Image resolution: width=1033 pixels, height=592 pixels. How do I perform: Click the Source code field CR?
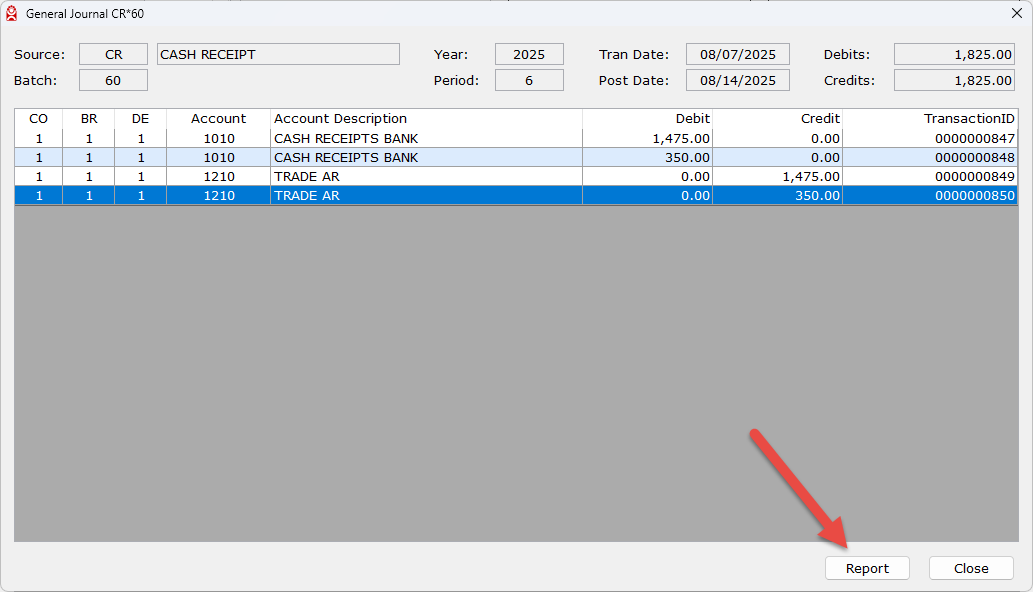click(x=113, y=54)
